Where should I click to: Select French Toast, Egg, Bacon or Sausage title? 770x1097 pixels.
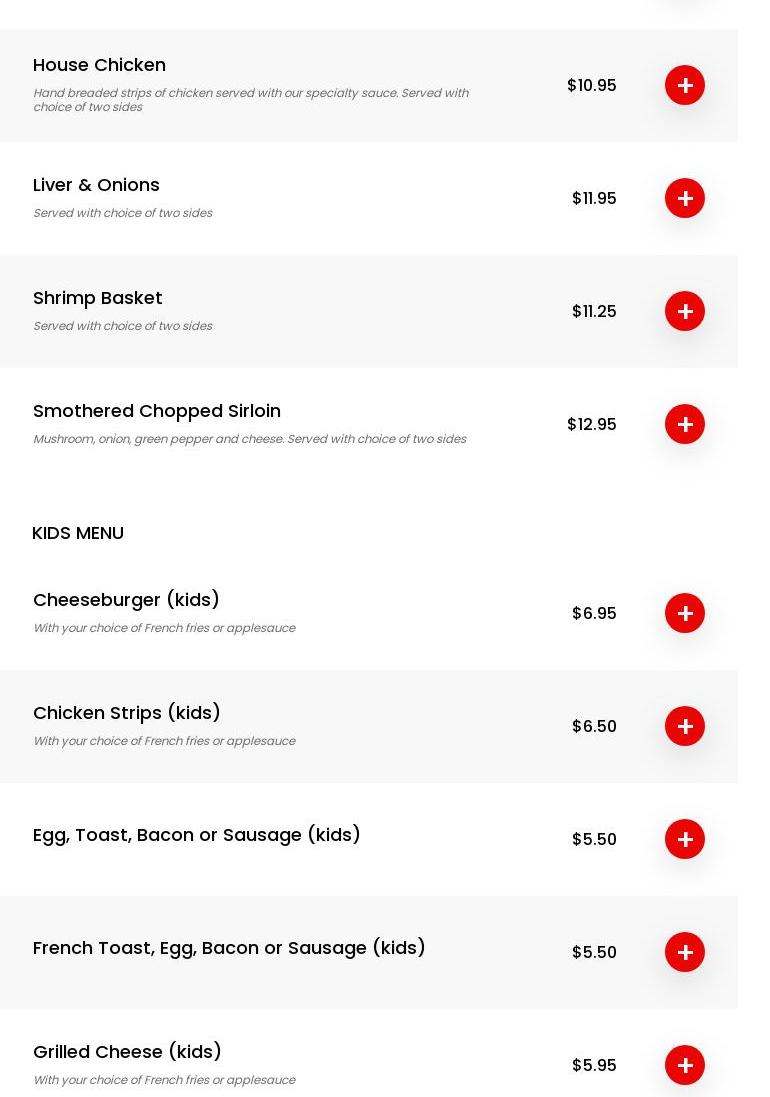[x=229, y=948]
